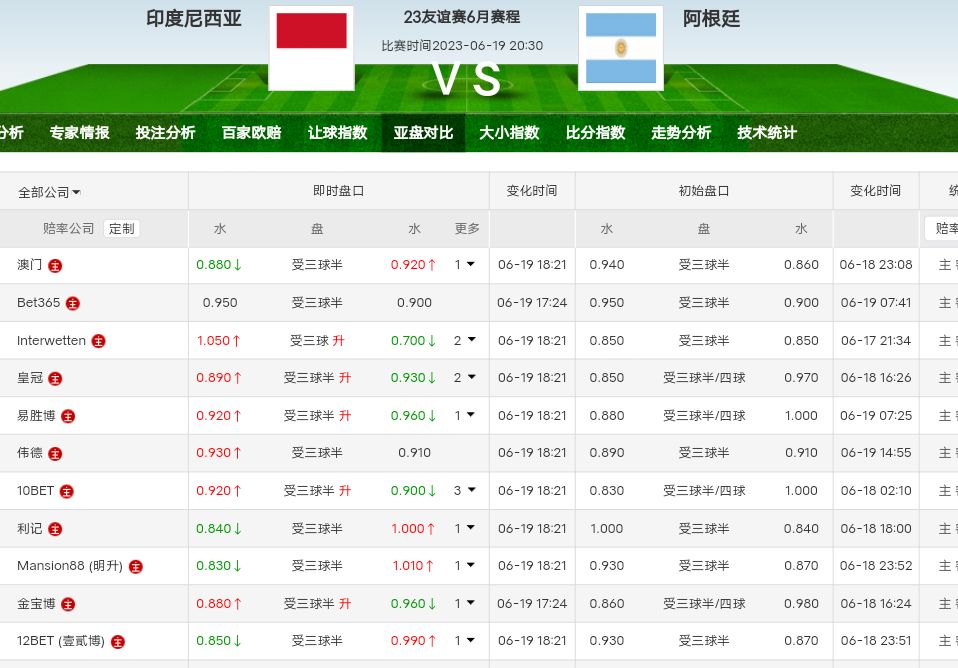
Task: Expand more odds for the Interwetten row
Action: 465,340
